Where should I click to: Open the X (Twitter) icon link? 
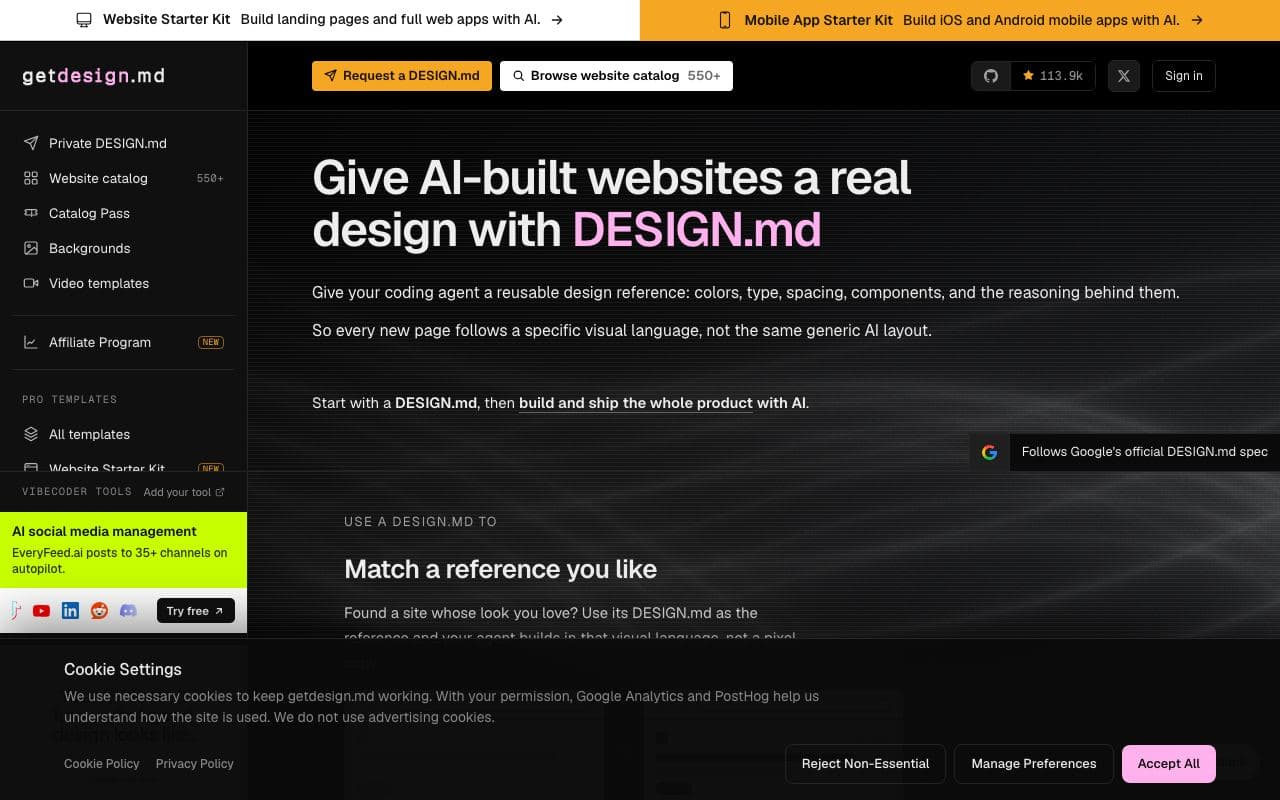point(1124,76)
